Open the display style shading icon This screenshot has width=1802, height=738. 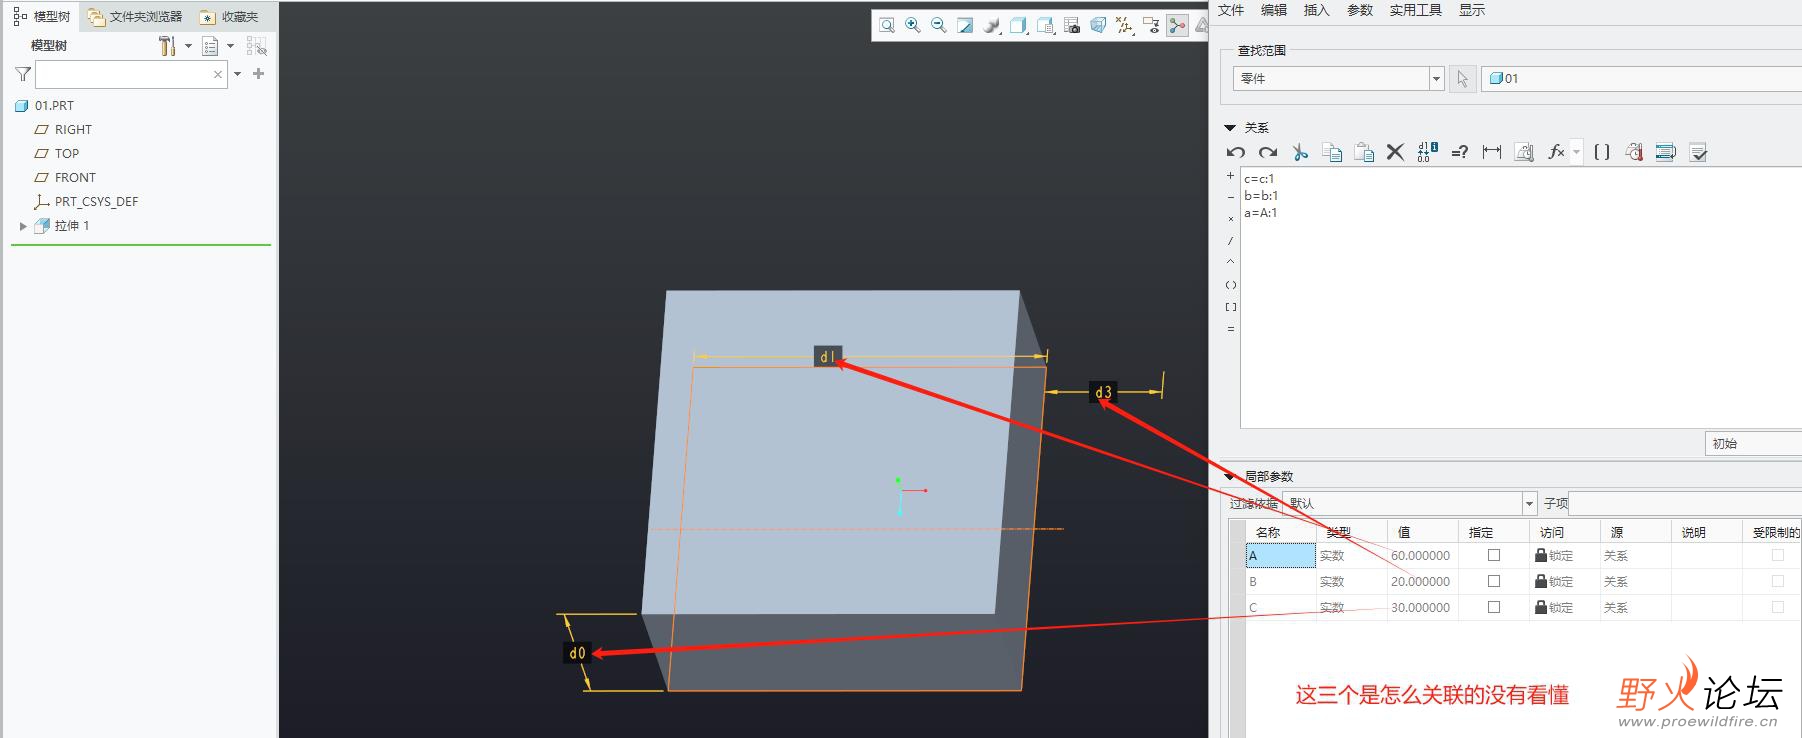pos(992,26)
